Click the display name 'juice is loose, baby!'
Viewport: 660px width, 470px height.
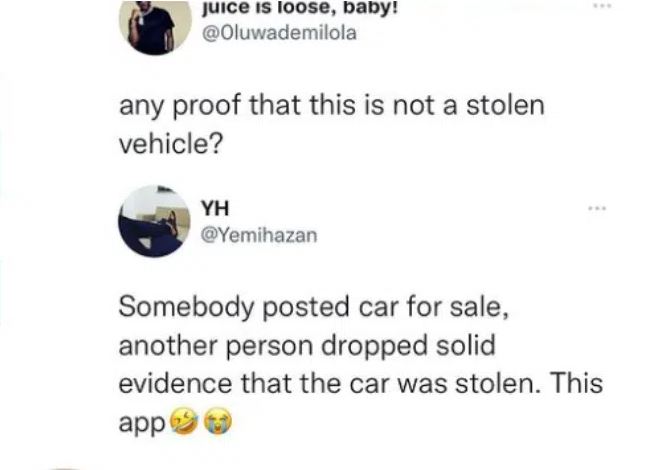point(300,8)
